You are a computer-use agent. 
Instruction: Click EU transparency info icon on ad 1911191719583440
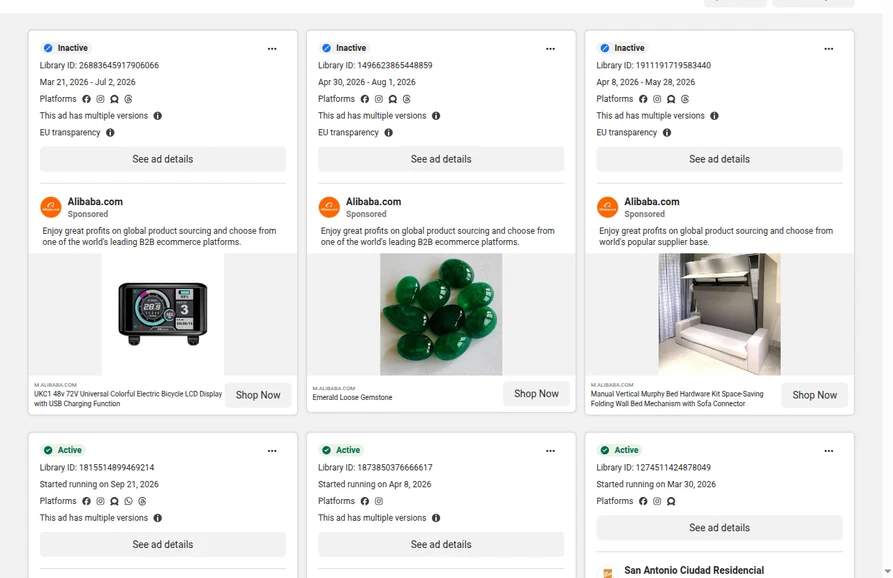point(667,133)
